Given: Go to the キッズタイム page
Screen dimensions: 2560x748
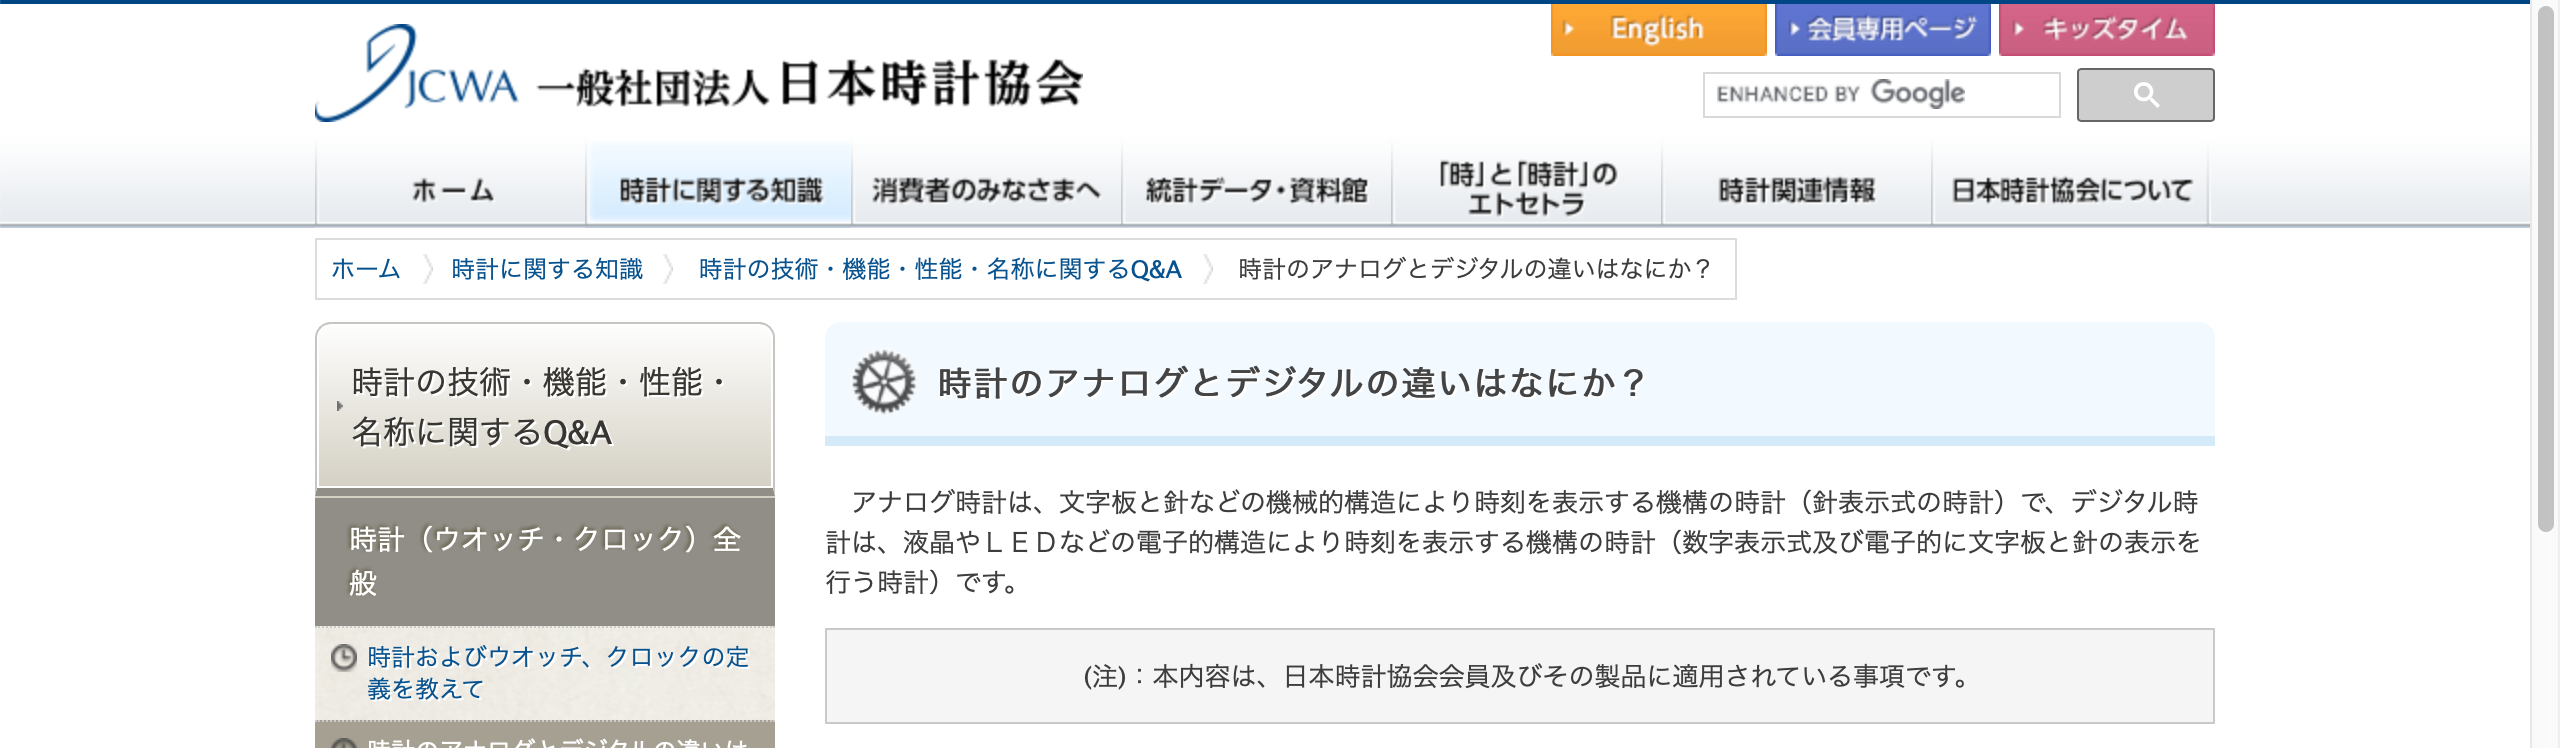Looking at the screenshot, I should click(2106, 29).
